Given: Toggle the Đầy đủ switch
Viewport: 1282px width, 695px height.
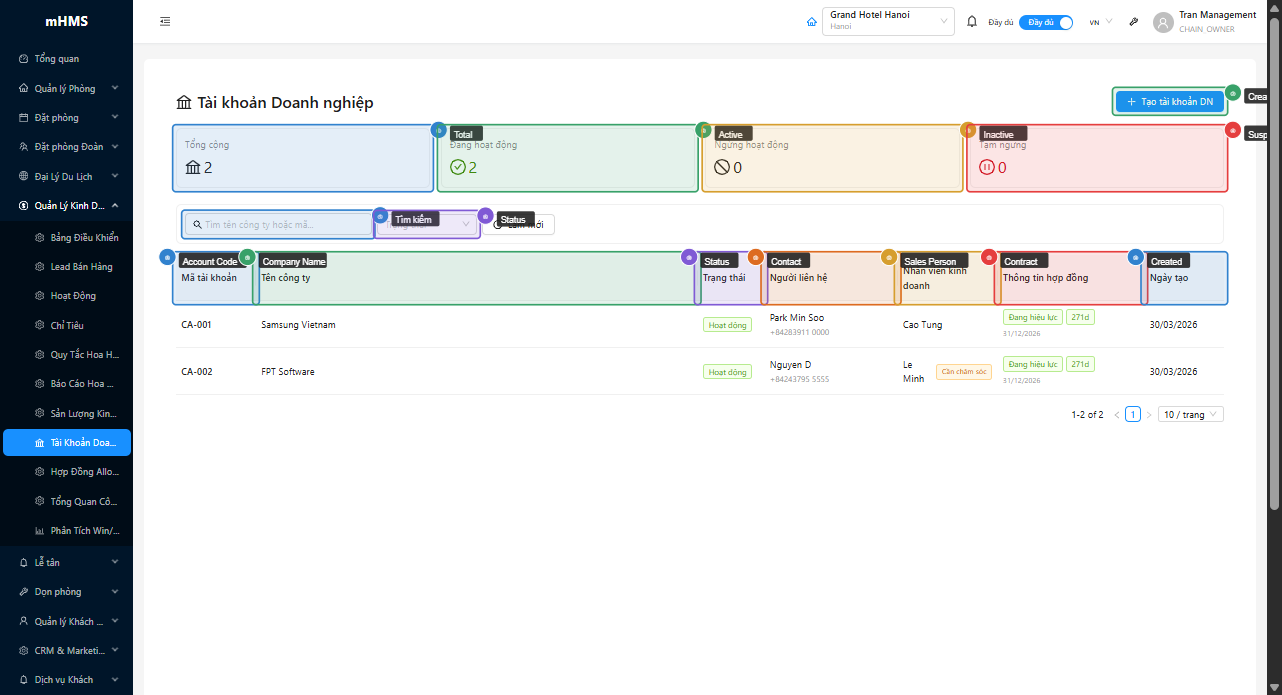Looking at the screenshot, I should coord(1046,22).
